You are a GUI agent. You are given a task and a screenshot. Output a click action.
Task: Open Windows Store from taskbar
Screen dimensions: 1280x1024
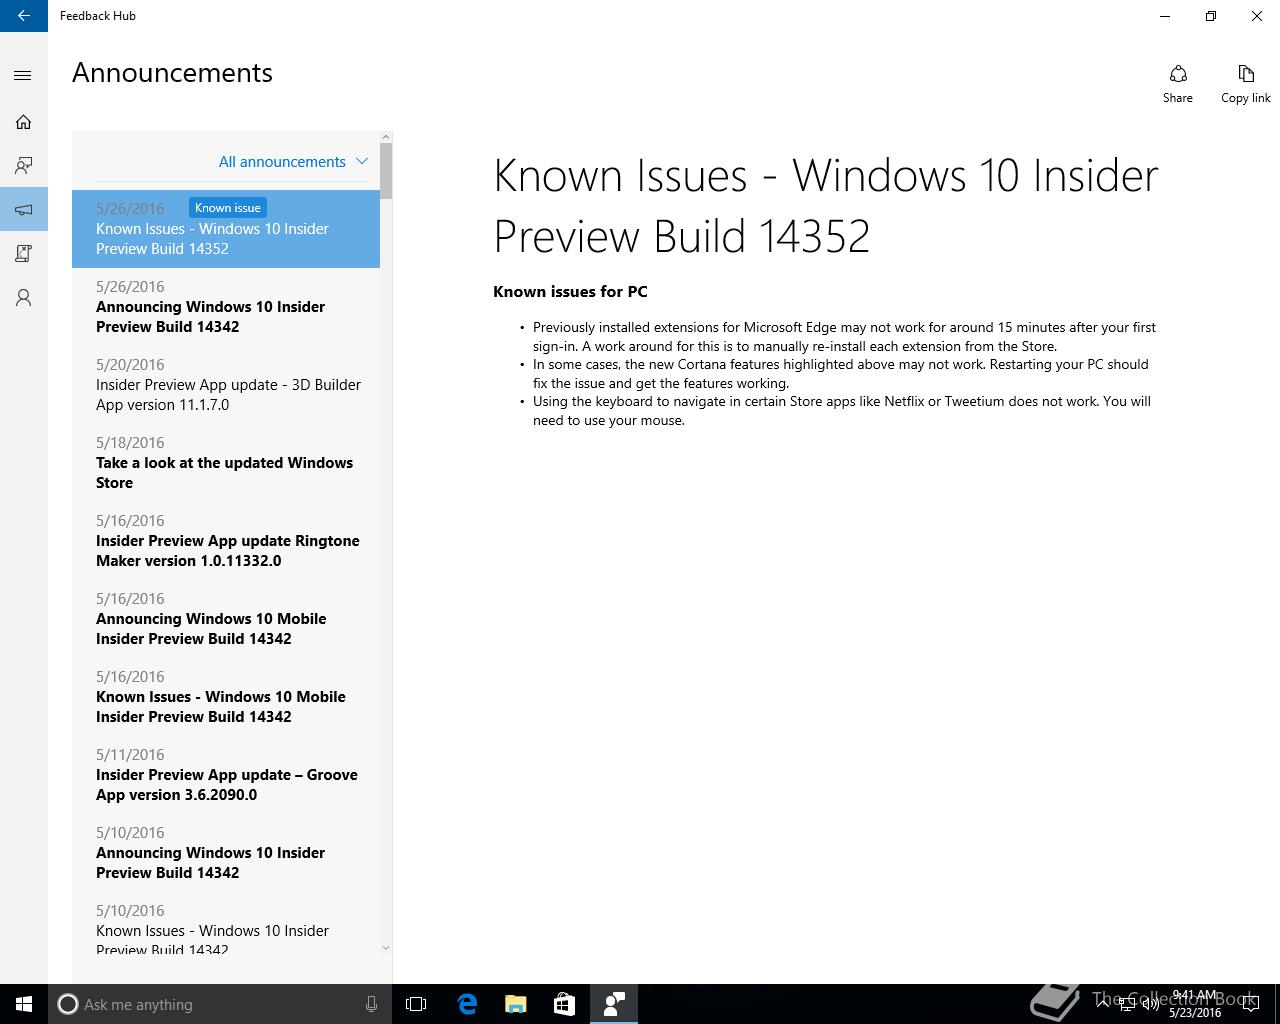point(565,1004)
